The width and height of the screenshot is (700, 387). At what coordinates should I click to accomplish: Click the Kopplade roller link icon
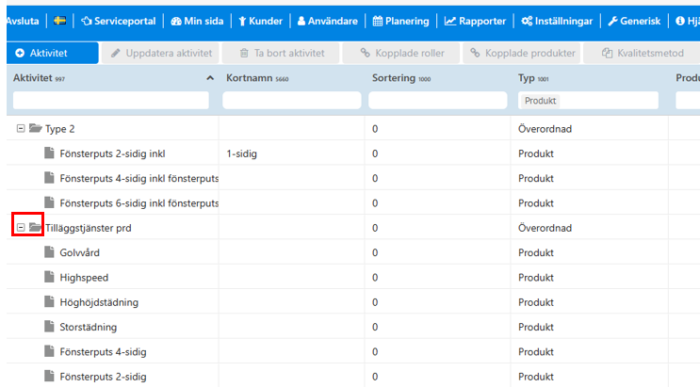[365, 53]
